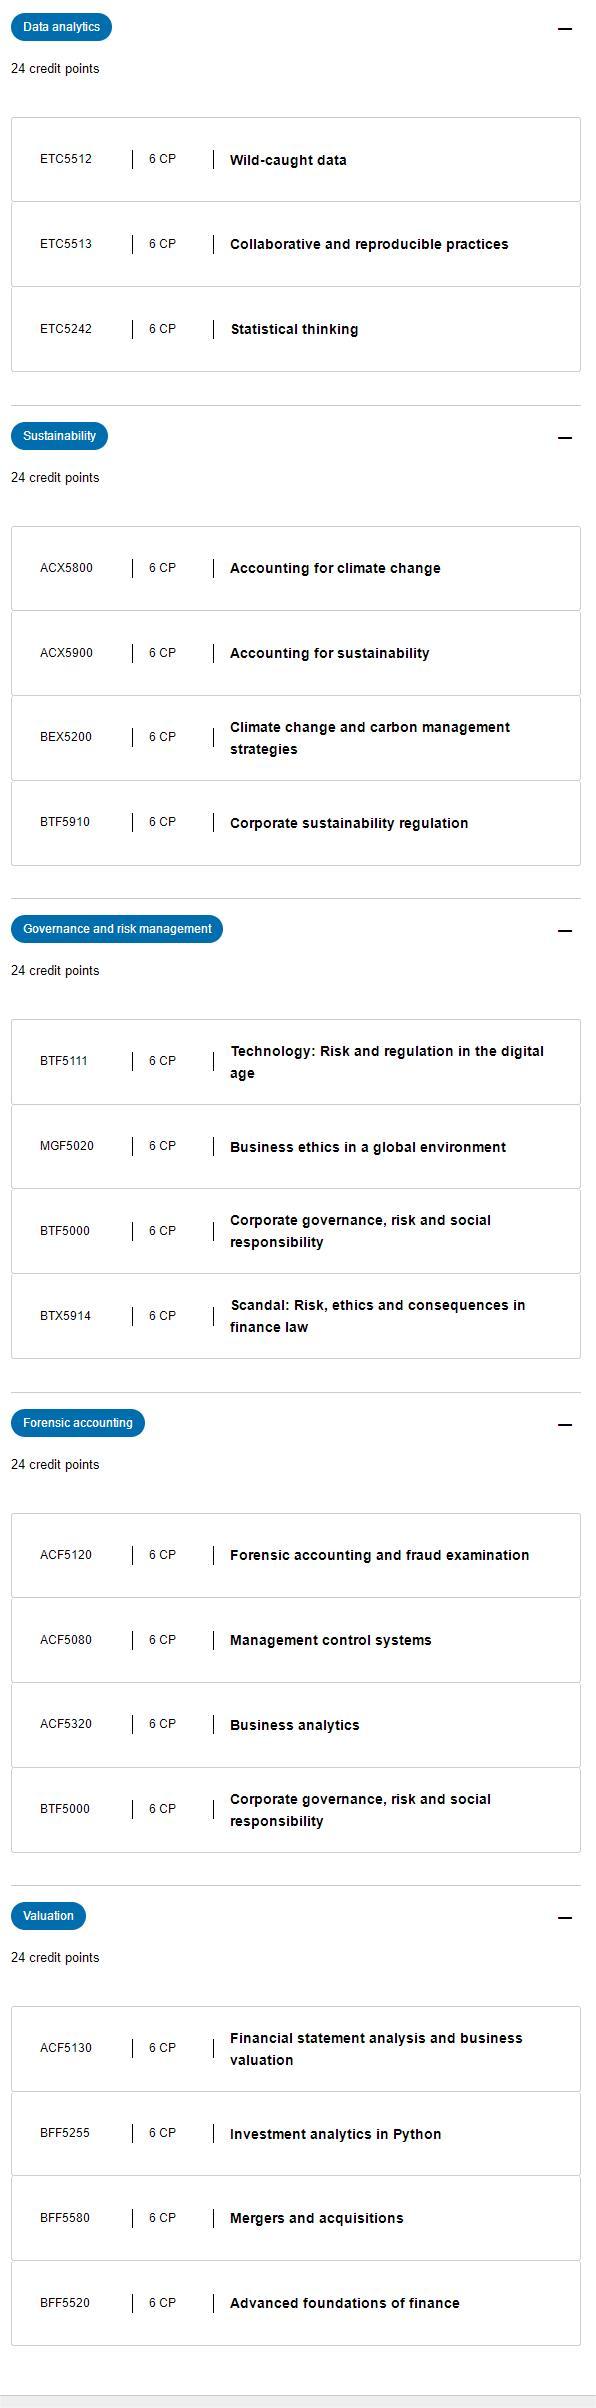Open Accounting for climate change unit
This screenshot has height=2408, width=596.
tap(296, 568)
